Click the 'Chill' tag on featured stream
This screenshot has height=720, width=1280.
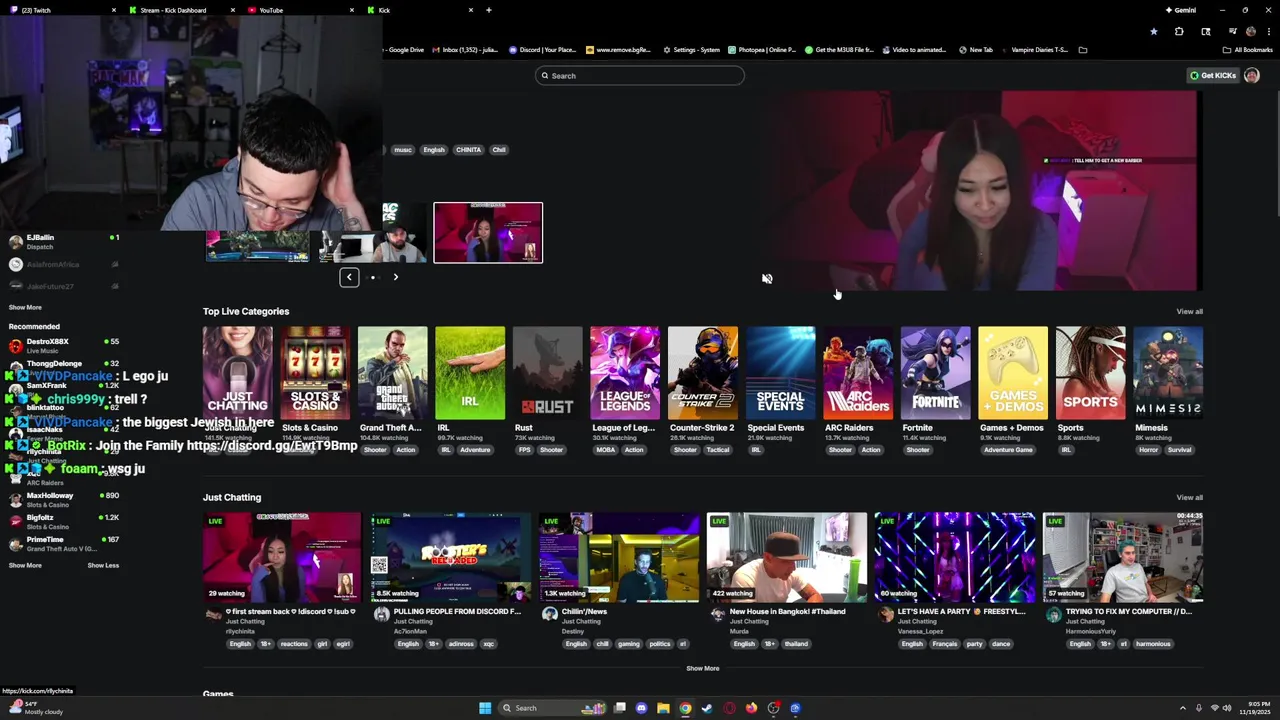pyautogui.click(x=499, y=150)
